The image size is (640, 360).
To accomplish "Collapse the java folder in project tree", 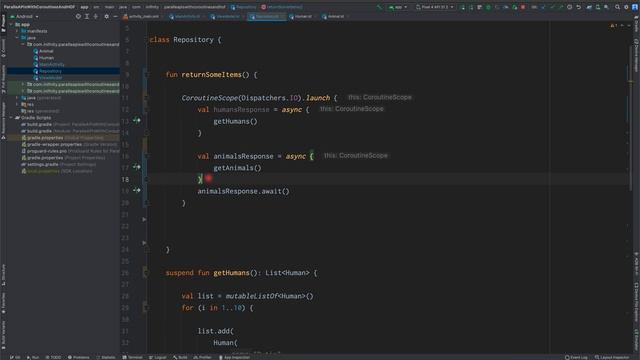I will pyautogui.click(x=17, y=38).
